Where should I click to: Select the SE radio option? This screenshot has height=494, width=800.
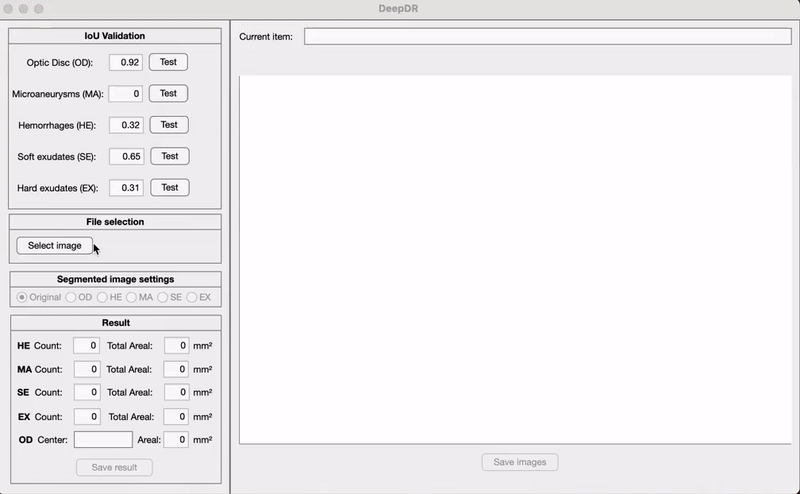[163, 297]
